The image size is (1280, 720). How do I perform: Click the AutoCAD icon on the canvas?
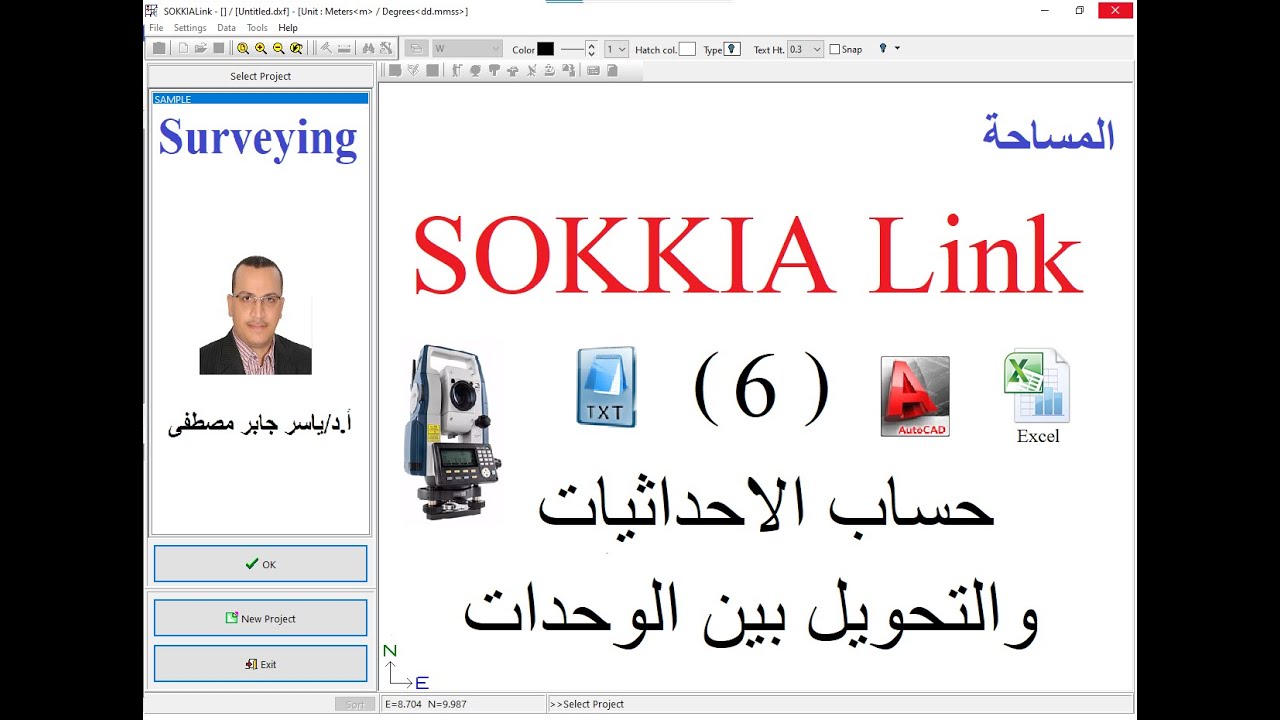[x=915, y=396]
